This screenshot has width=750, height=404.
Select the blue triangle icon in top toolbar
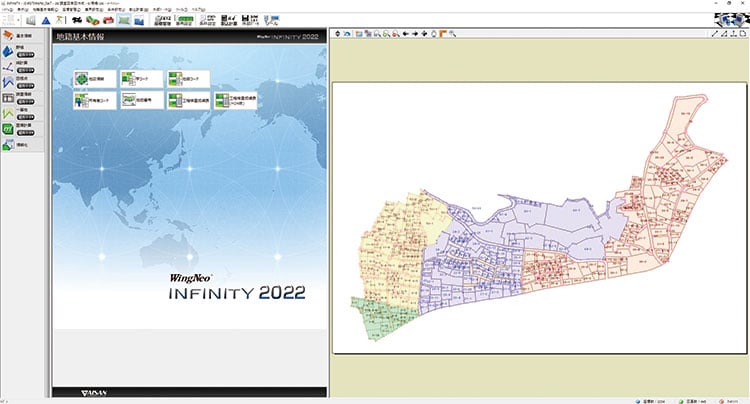46,21
